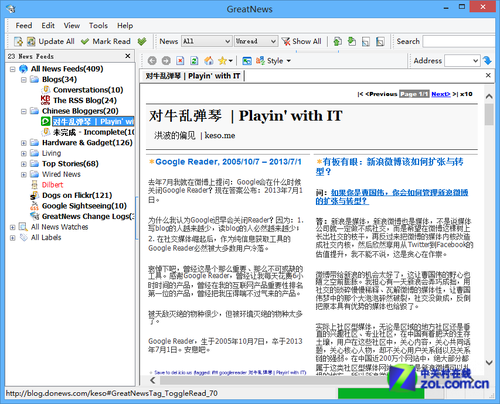
Task: Toggle the Show All filter button
Action: point(302,41)
